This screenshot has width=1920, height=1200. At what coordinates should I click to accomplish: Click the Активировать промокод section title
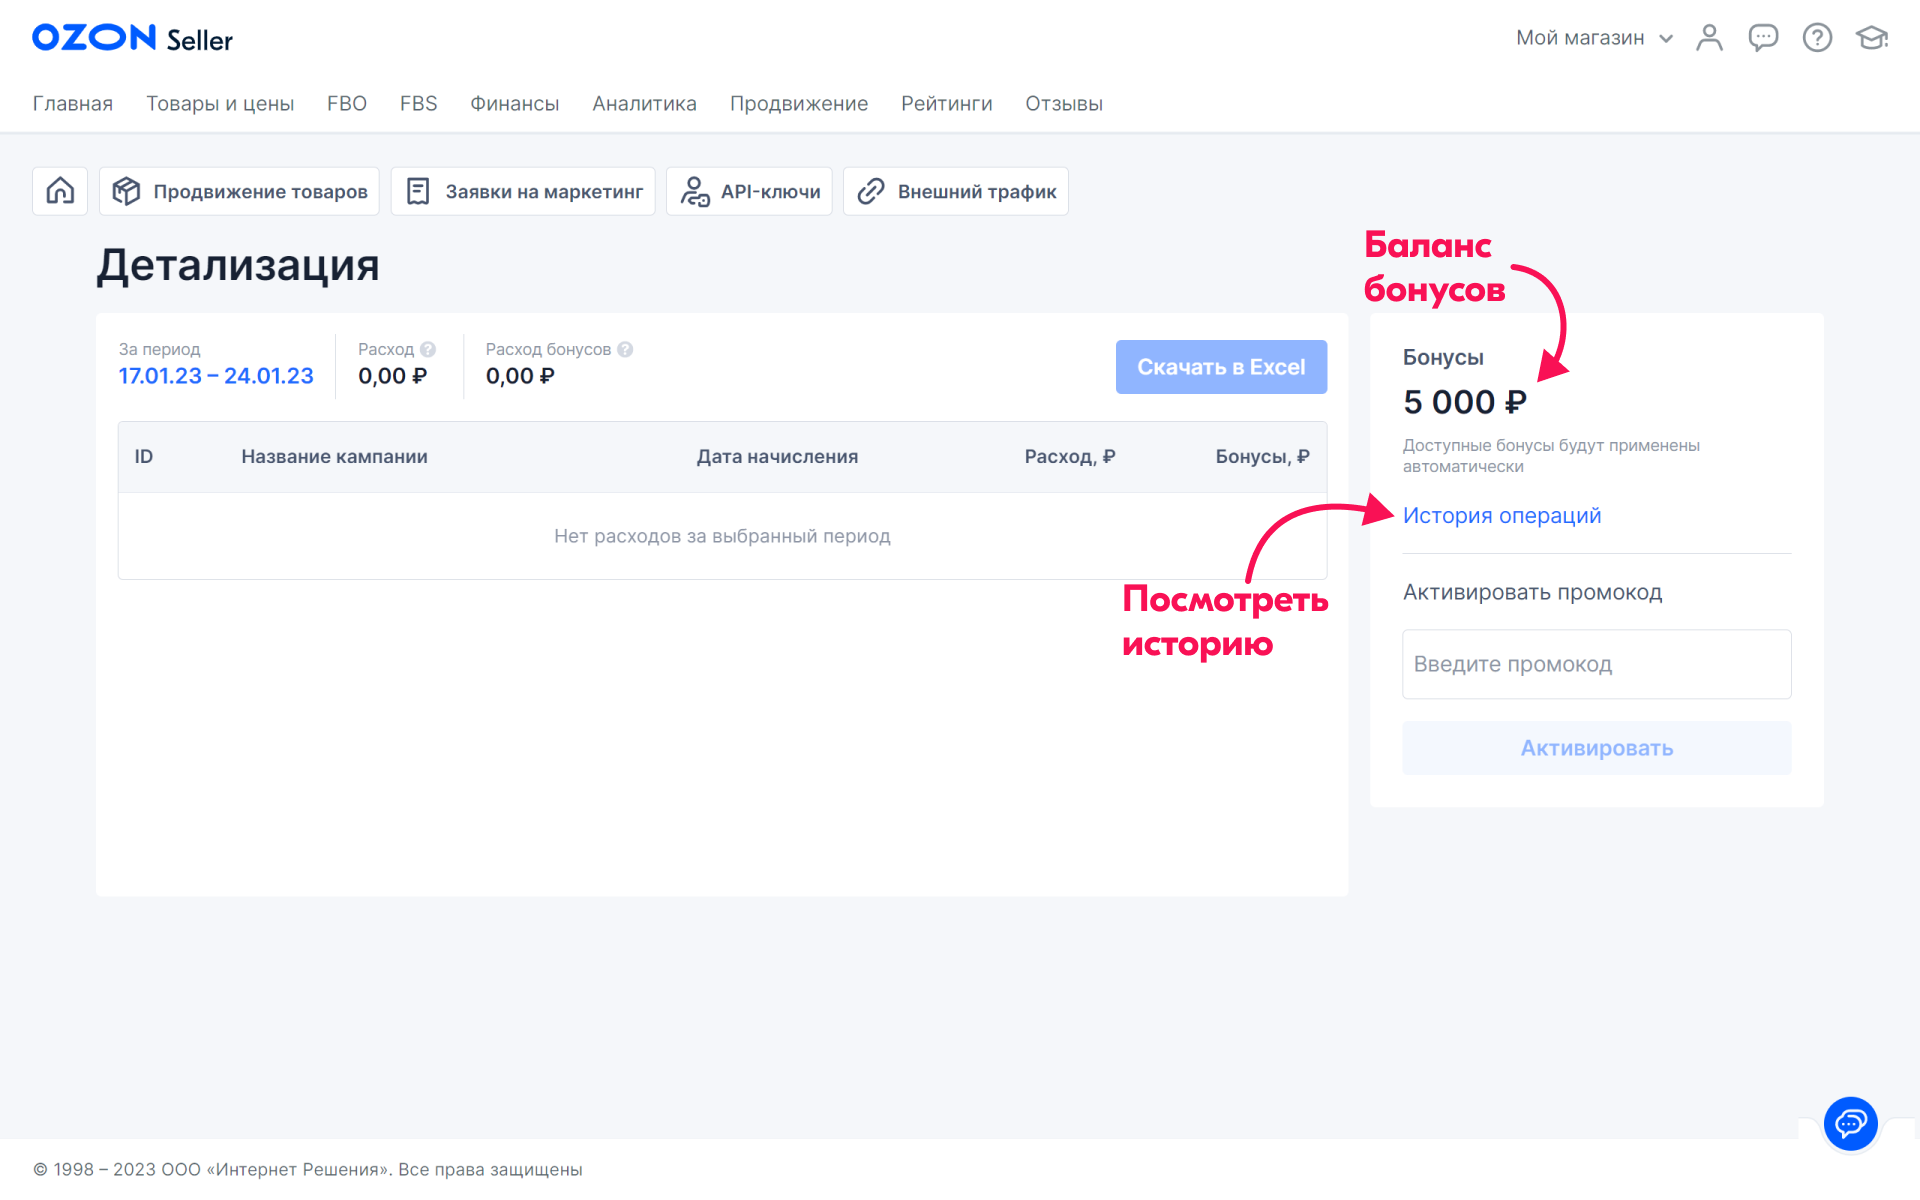coord(1532,592)
